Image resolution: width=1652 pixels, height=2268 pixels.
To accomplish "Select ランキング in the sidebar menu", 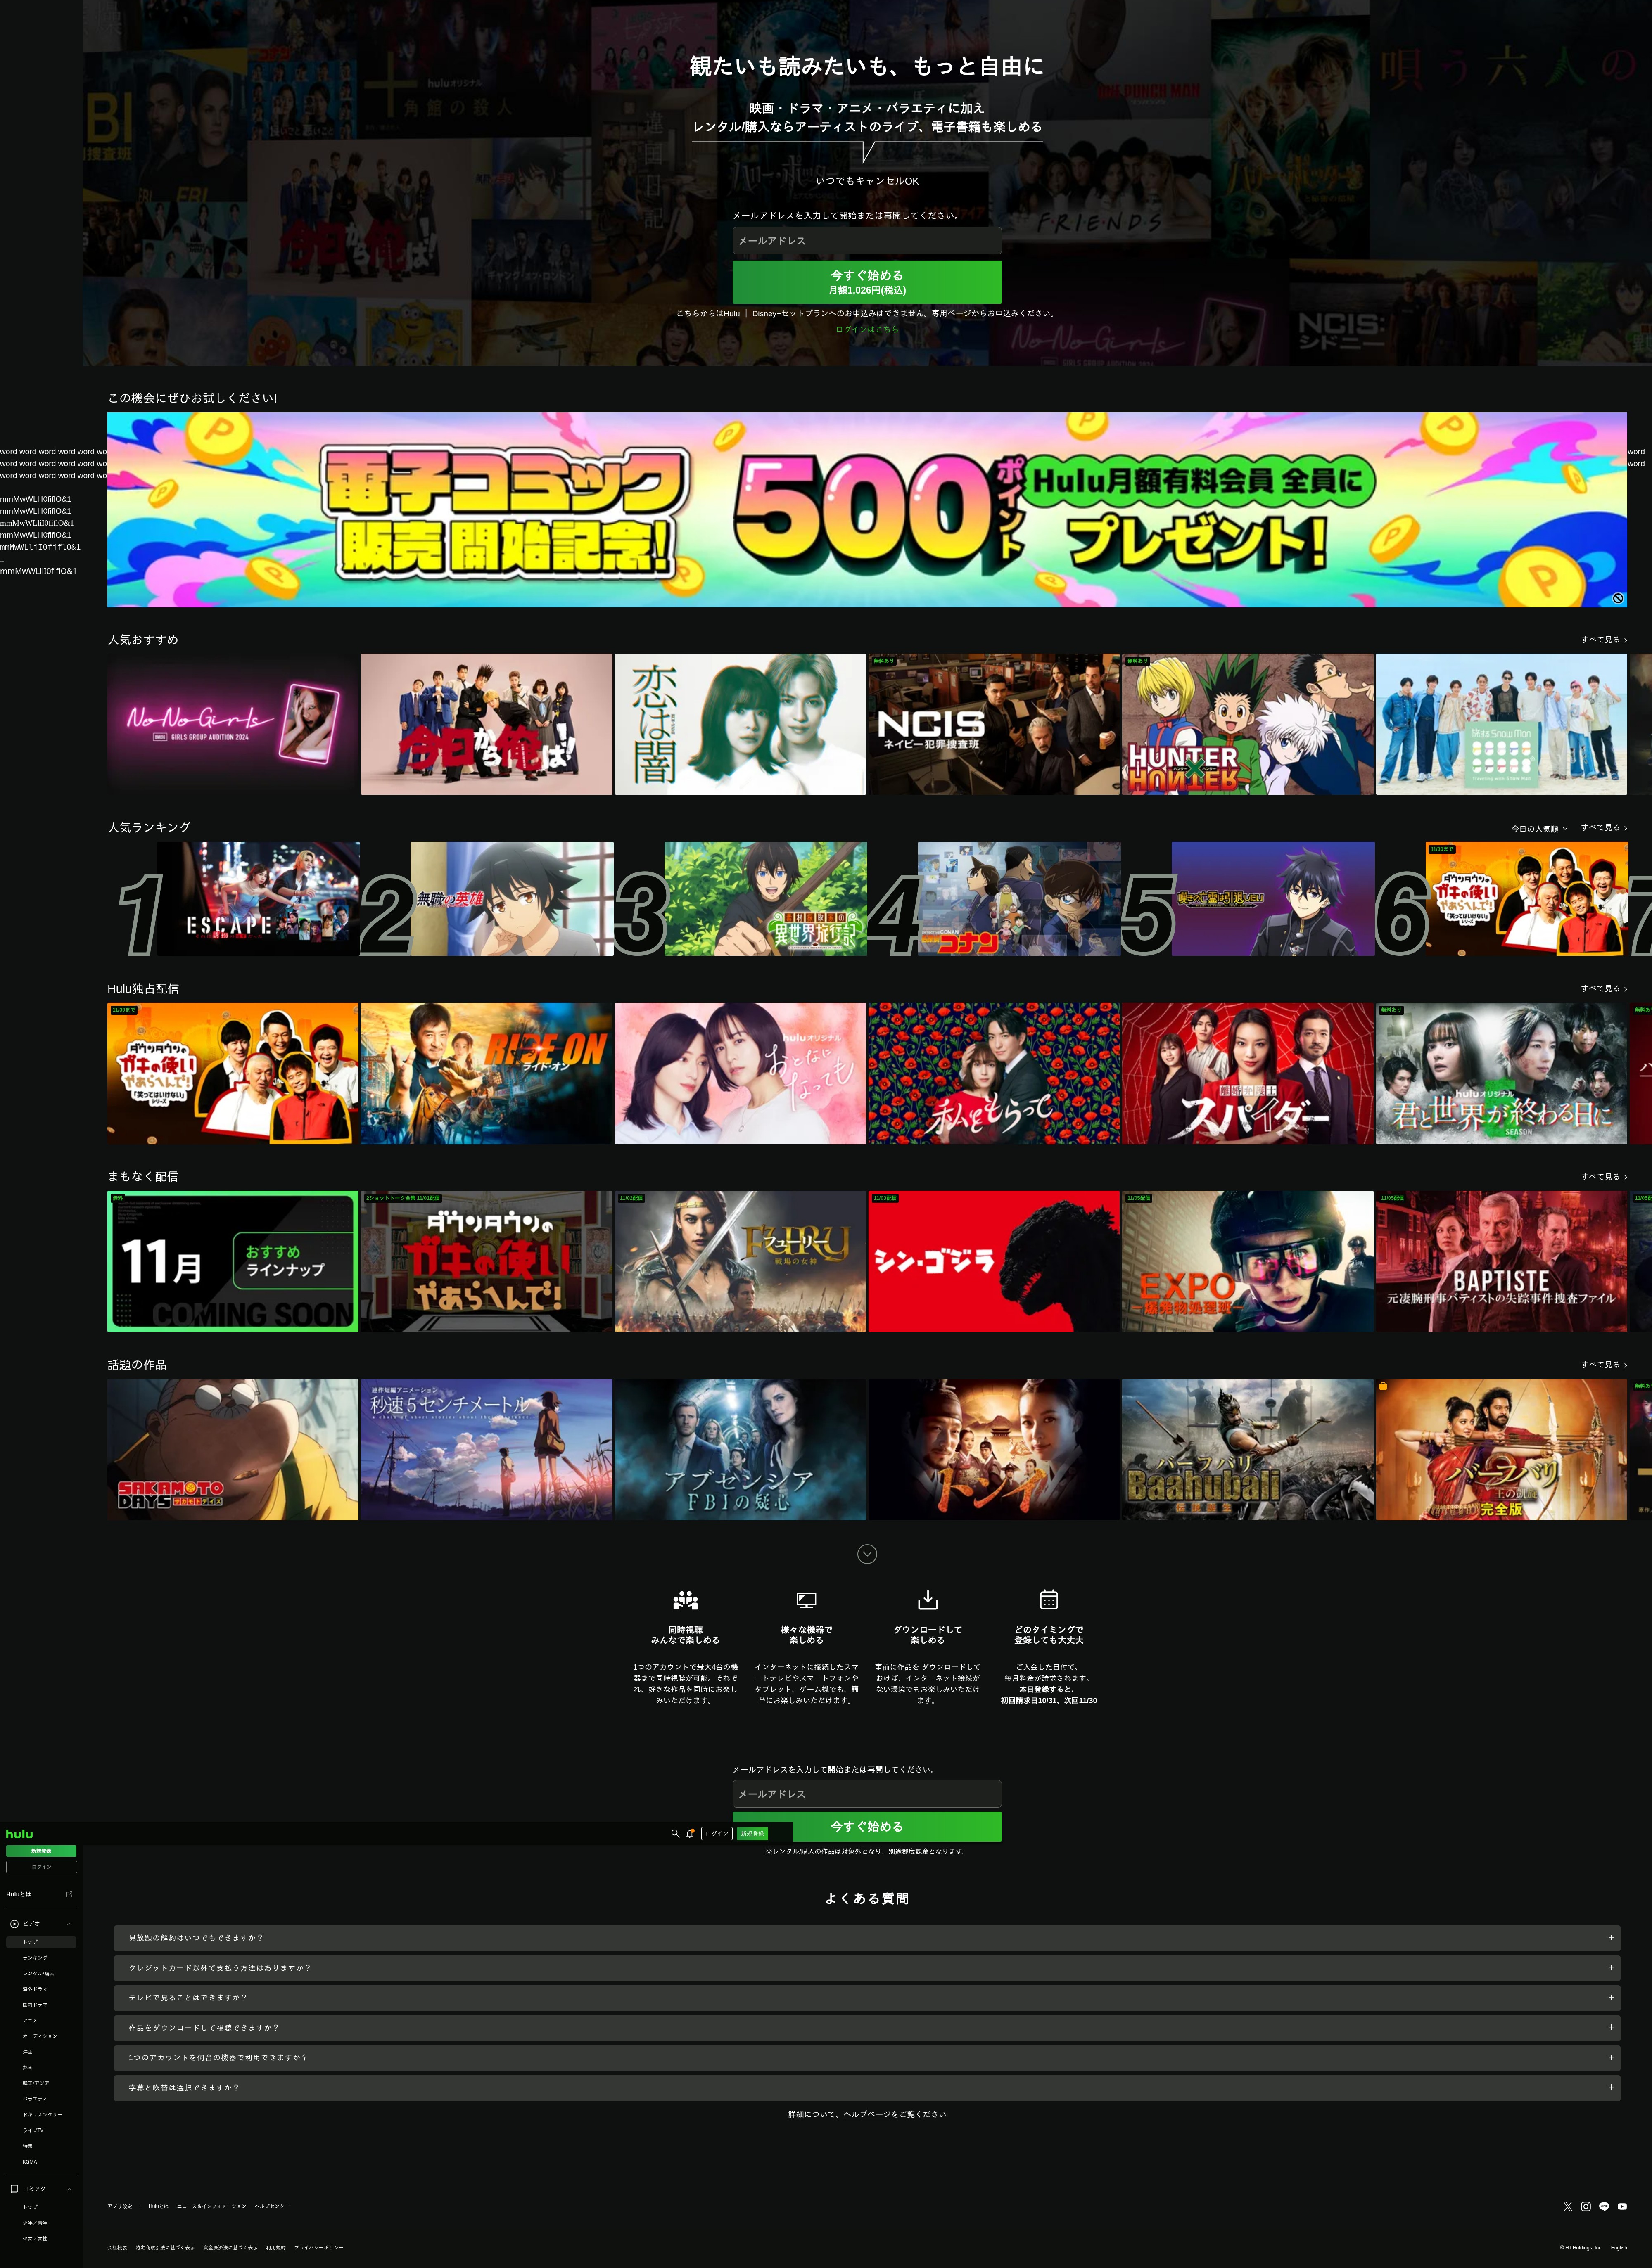I will (35, 1958).
